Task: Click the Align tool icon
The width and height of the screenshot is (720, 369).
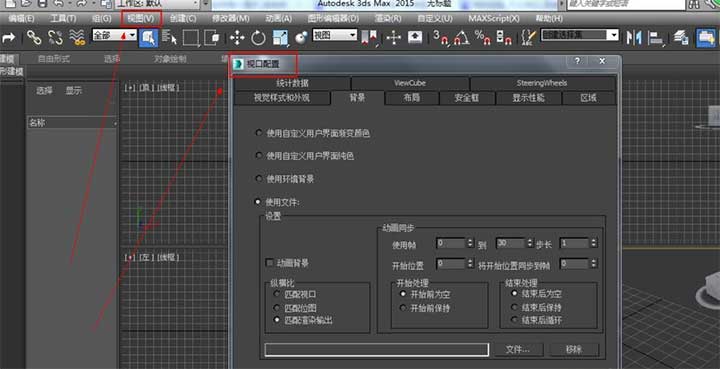Action: click(x=657, y=38)
